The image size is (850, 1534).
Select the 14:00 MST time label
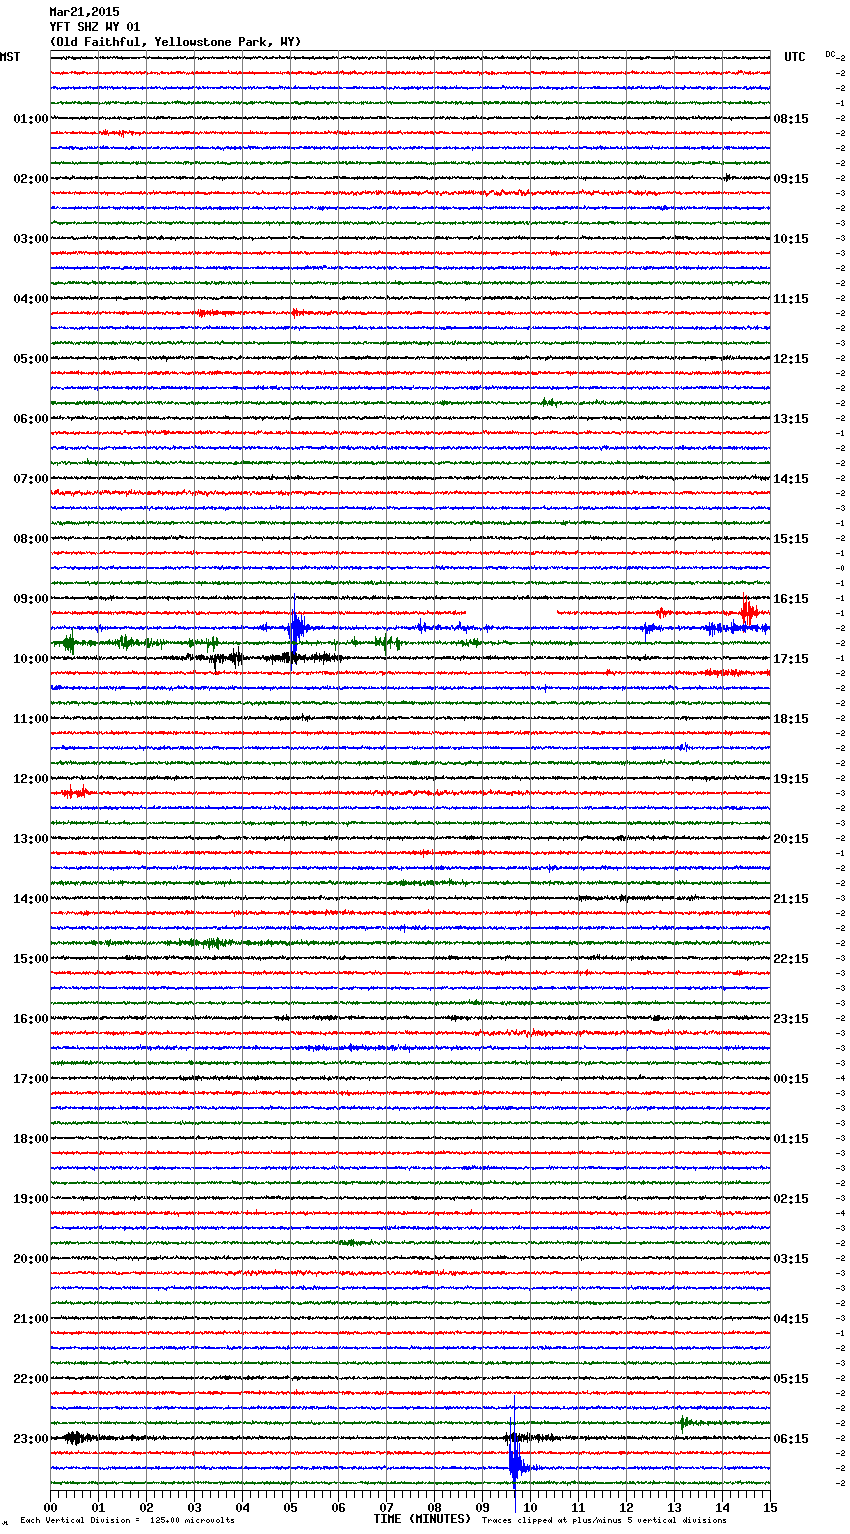click(31, 899)
